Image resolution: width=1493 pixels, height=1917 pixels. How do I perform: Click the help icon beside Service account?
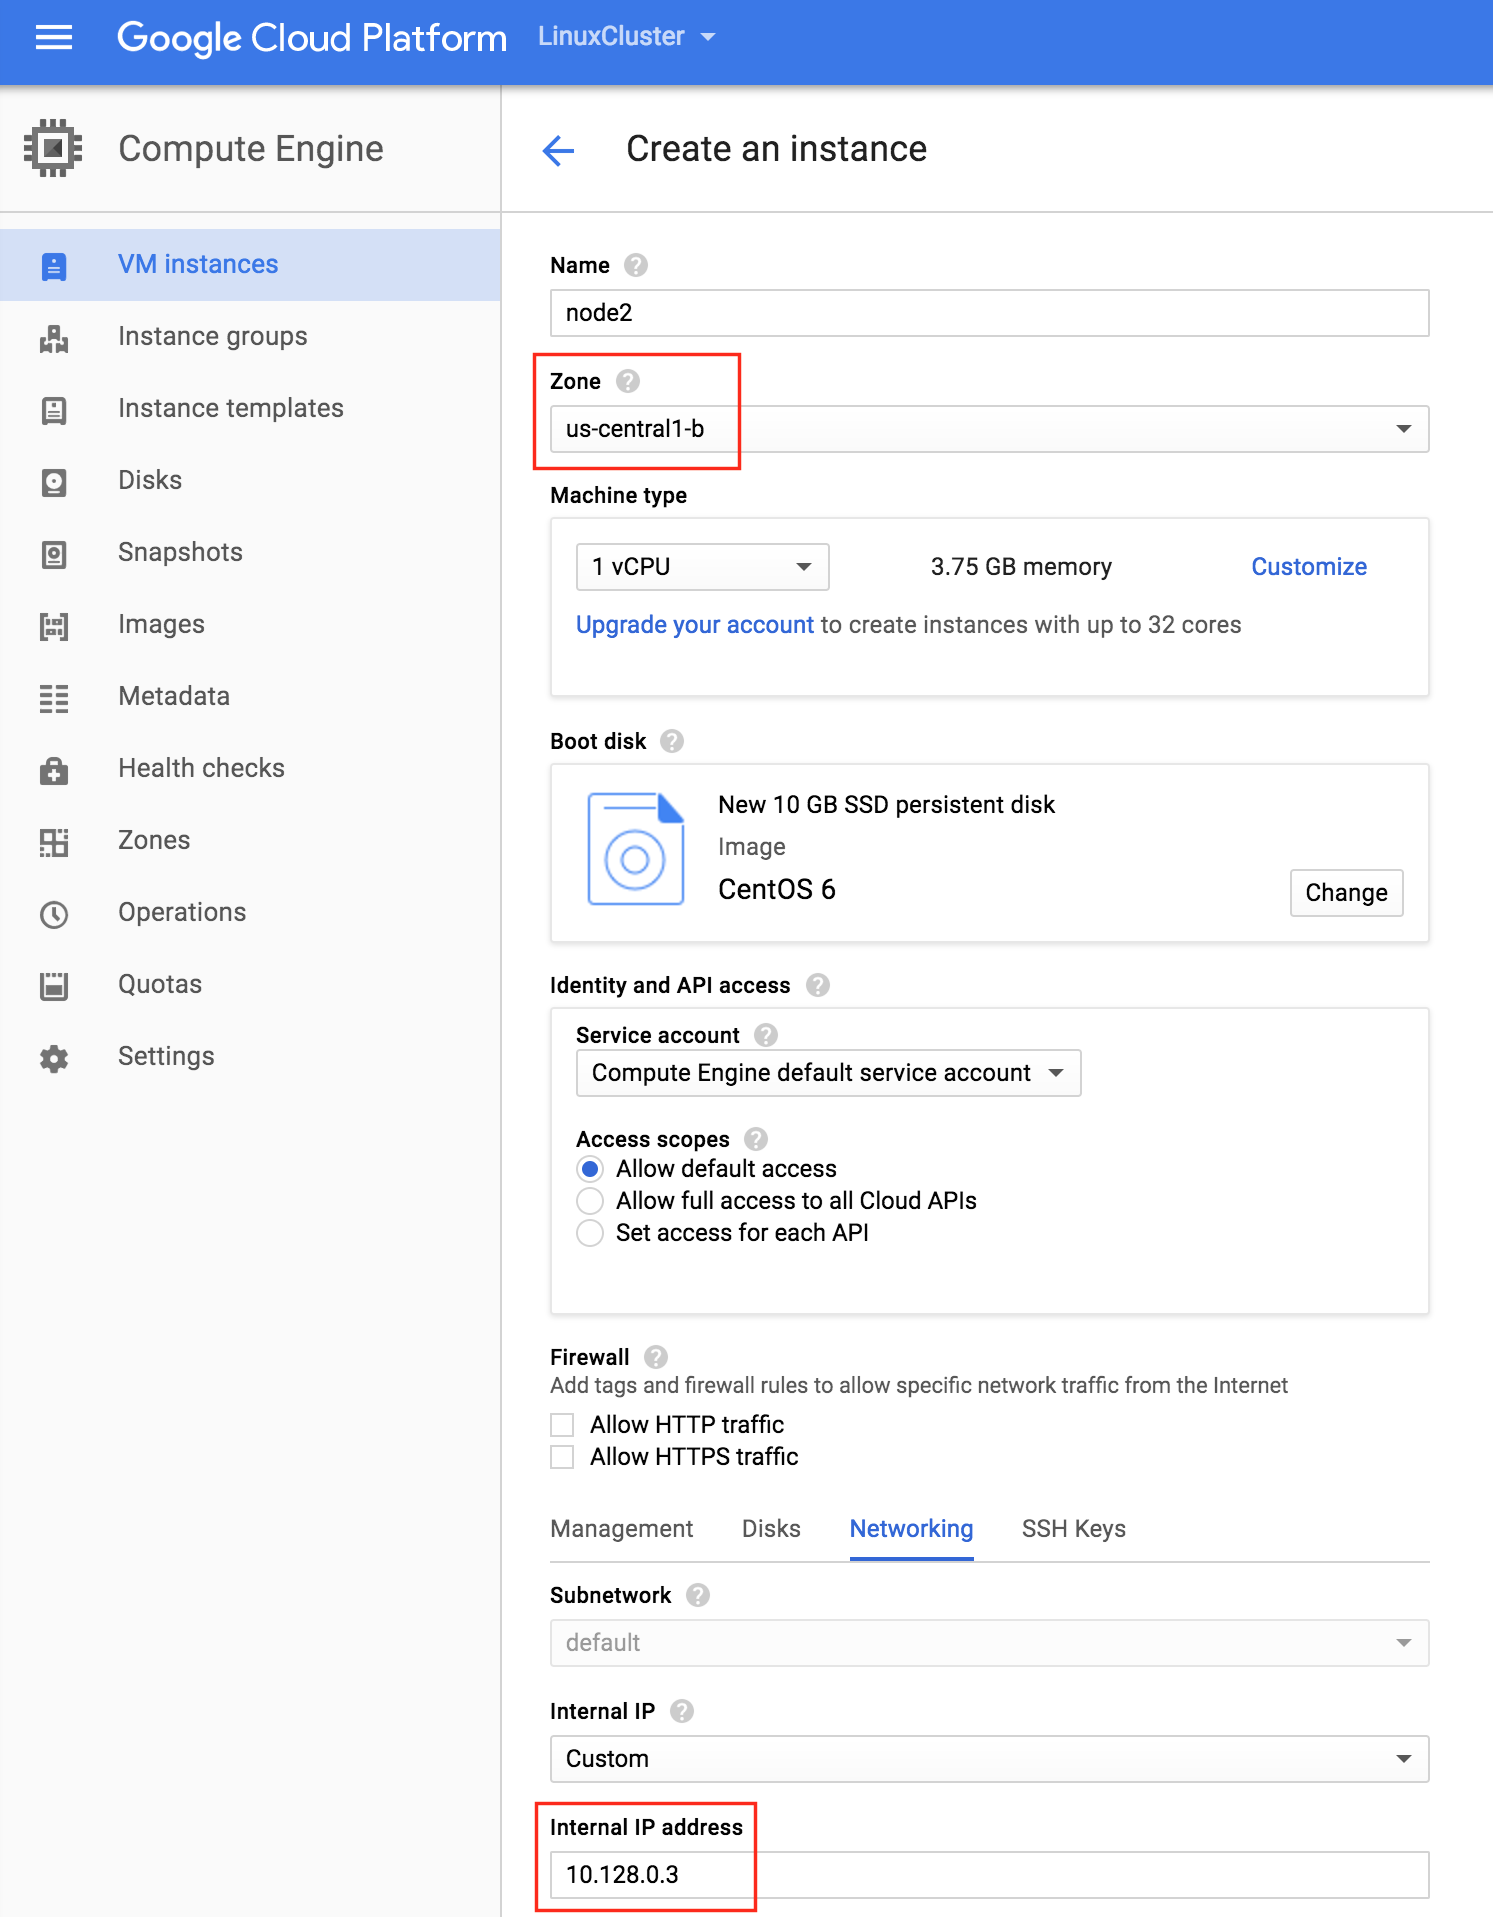pyautogui.click(x=766, y=1035)
